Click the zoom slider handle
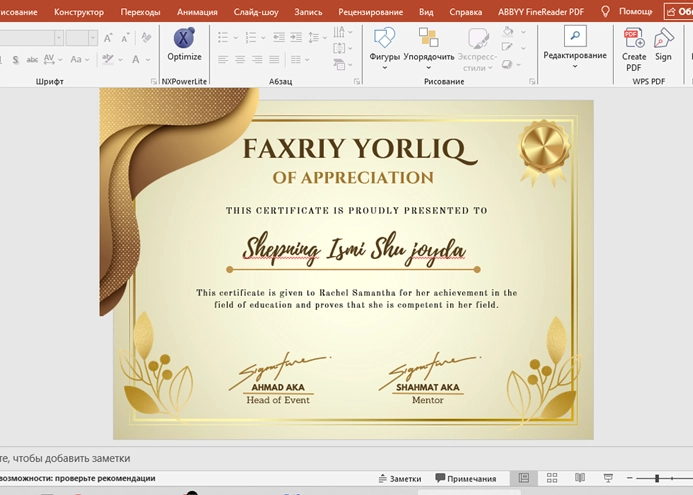 coord(657,478)
